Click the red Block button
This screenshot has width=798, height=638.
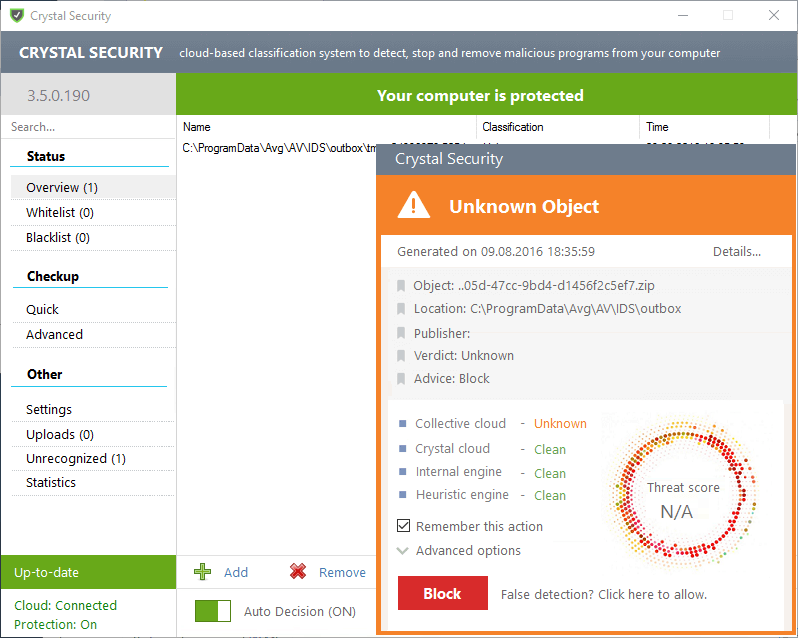[x=443, y=593]
